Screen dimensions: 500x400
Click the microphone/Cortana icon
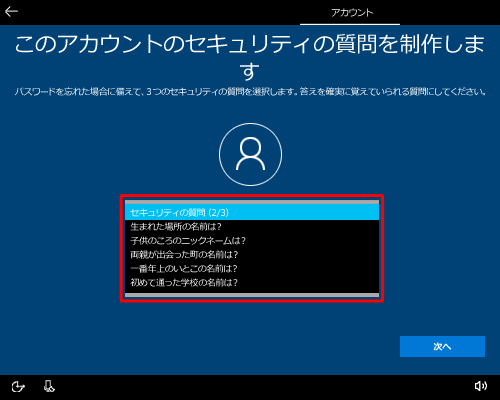pos(49,386)
